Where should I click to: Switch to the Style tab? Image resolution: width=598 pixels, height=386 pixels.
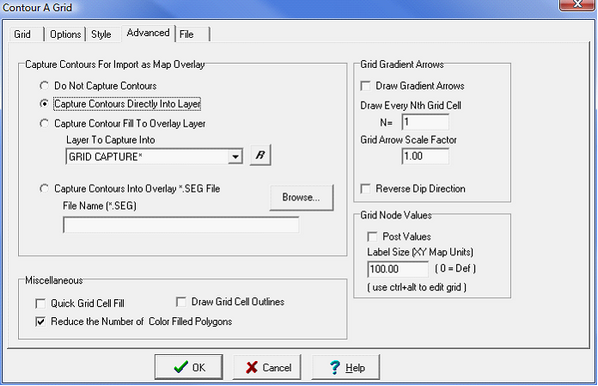[x=101, y=34]
